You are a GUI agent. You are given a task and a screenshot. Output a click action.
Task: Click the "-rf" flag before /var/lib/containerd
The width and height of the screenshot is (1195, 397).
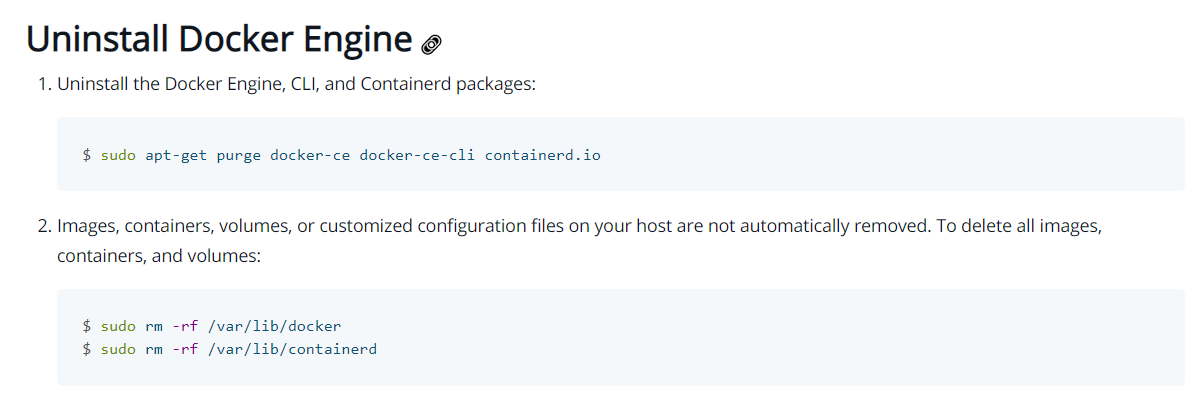[x=185, y=350]
